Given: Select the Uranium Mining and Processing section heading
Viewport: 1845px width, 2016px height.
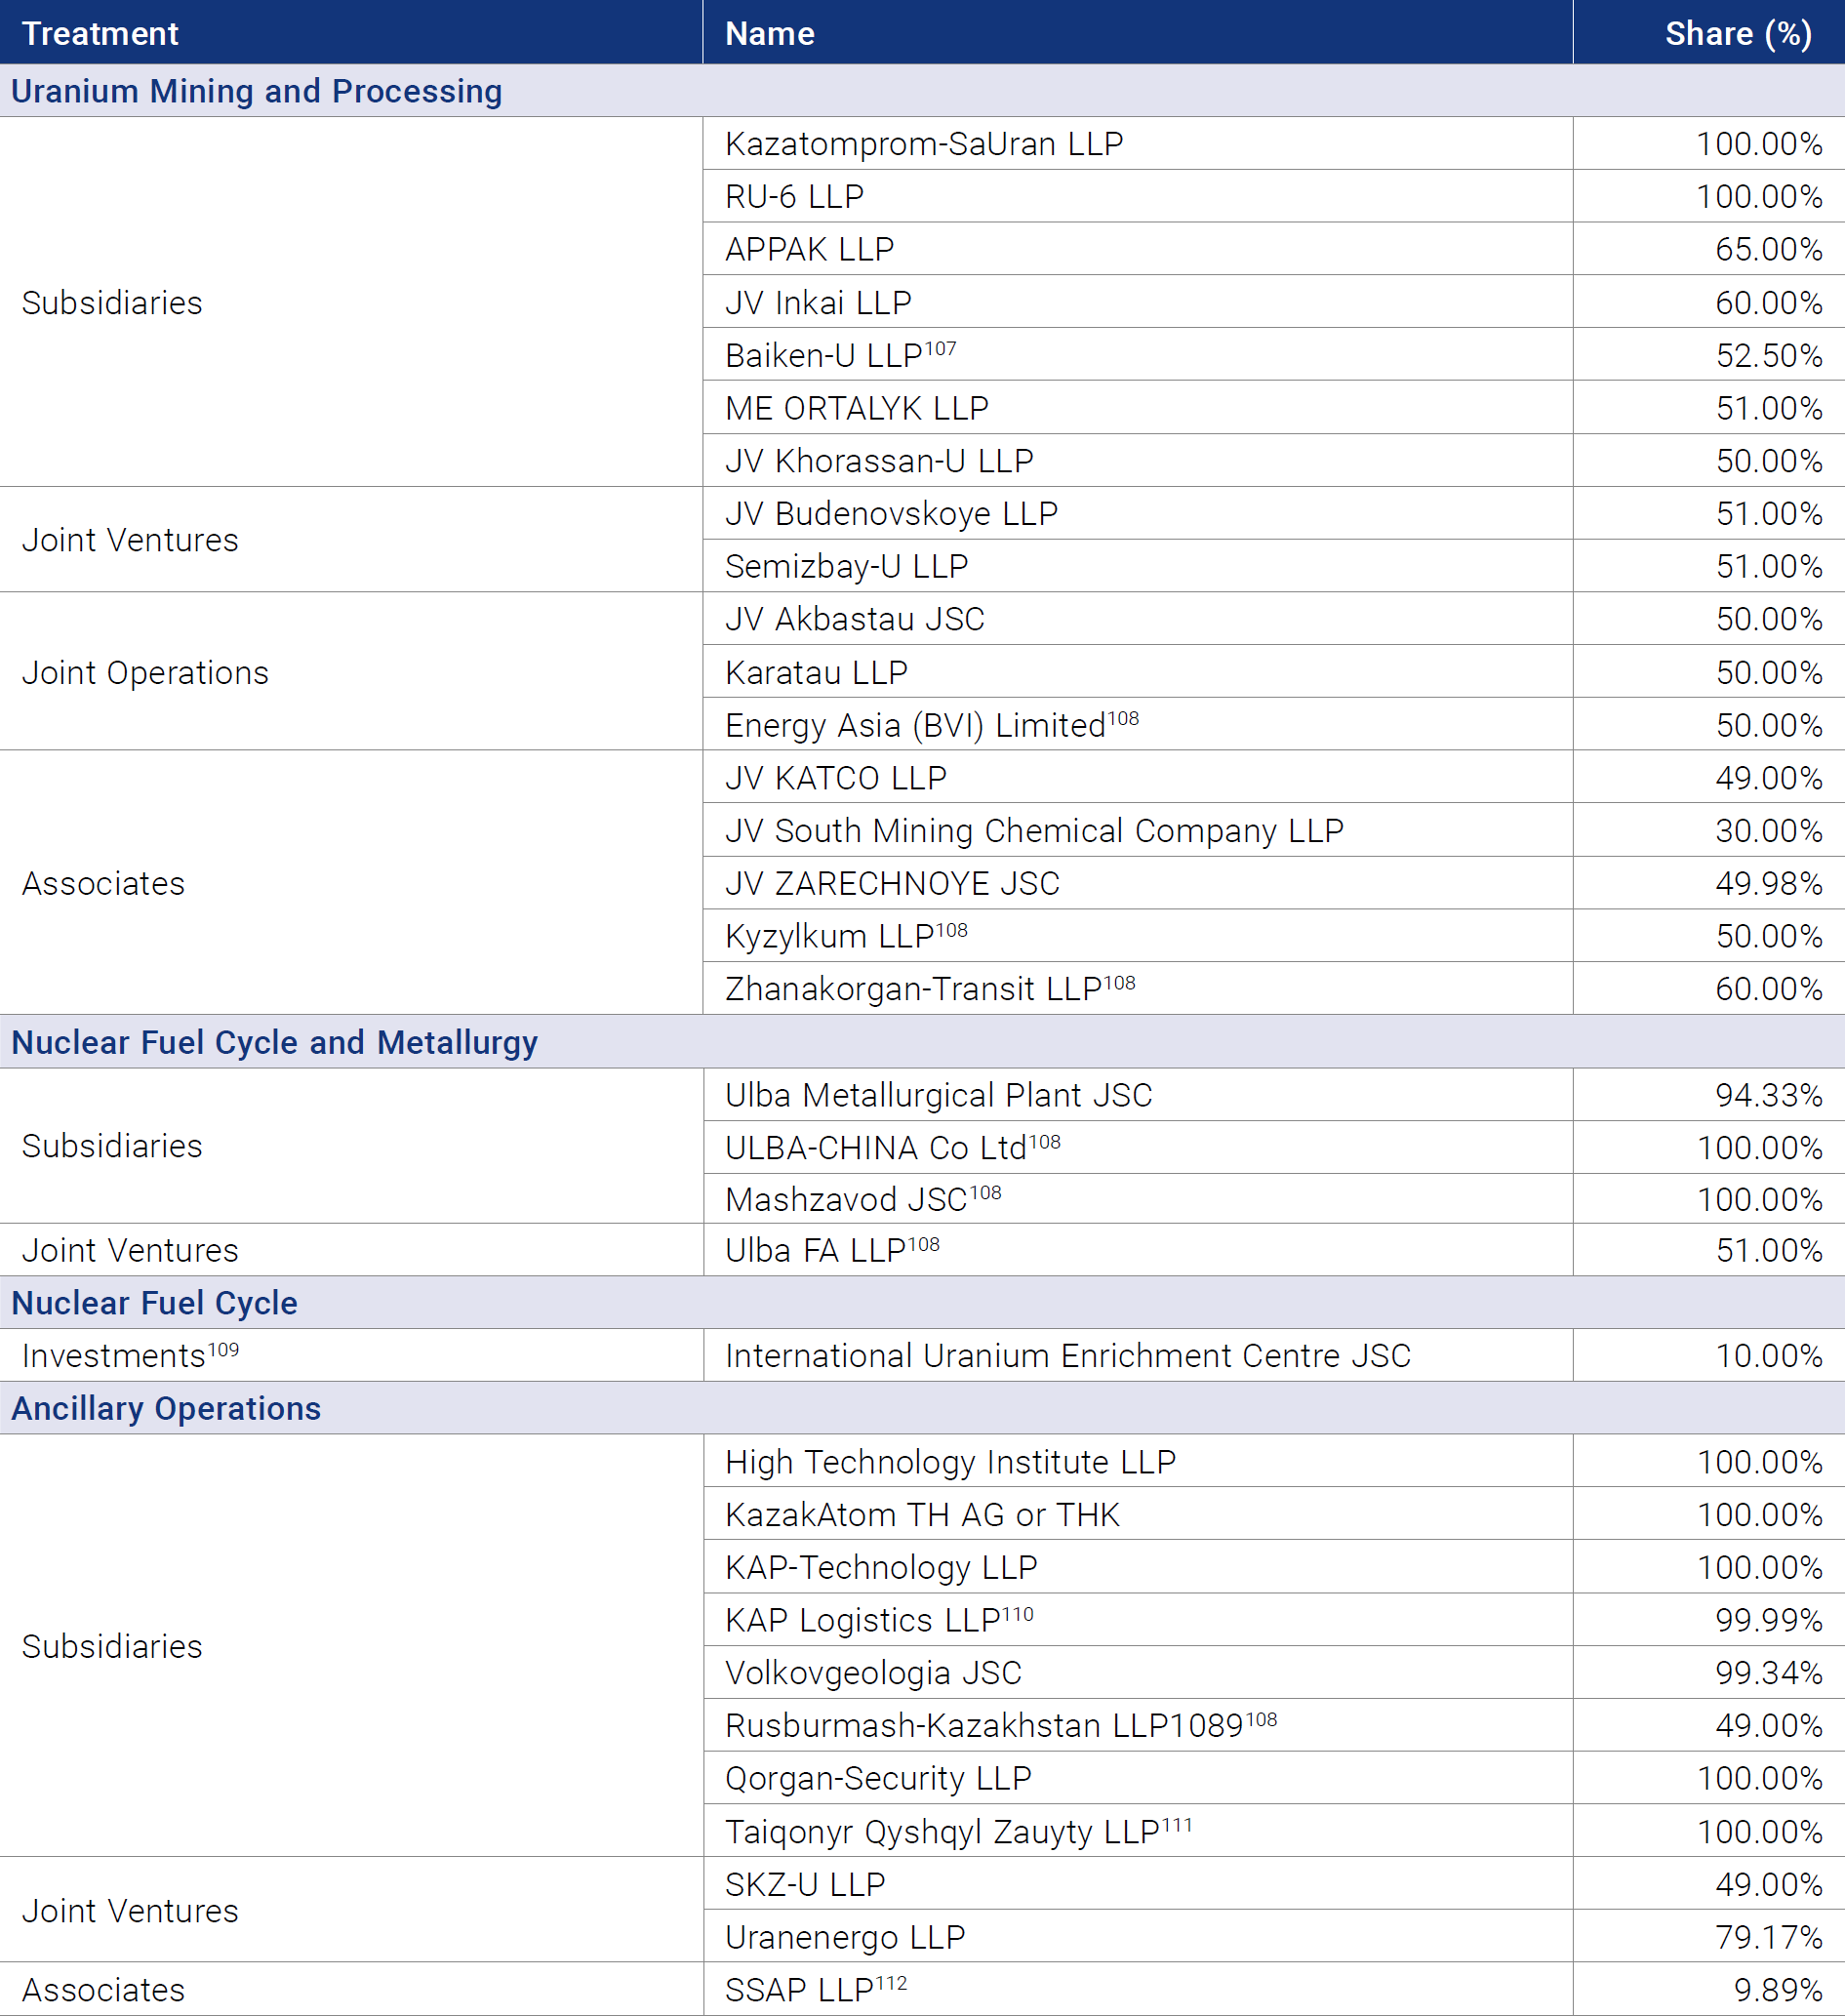Looking at the screenshot, I should coord(257,91).
